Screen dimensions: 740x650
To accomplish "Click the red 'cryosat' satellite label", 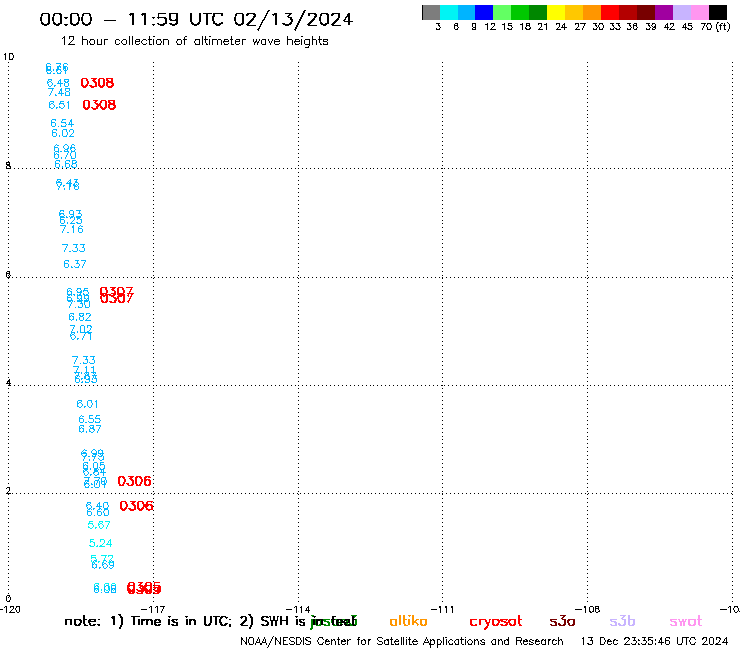I will pos(496,622).
